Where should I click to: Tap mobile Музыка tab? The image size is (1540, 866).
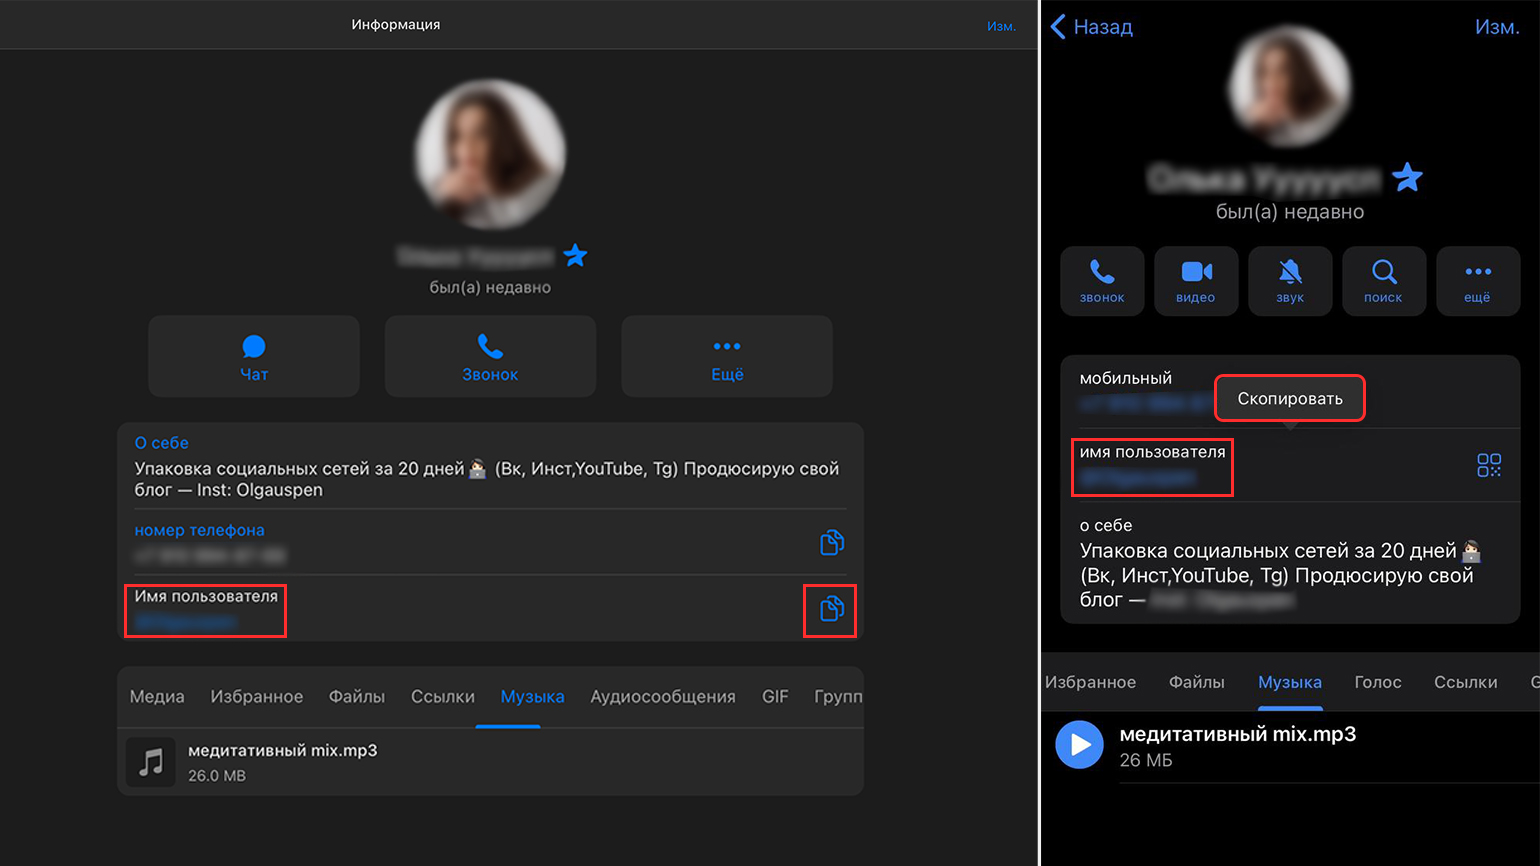coord(1290,682)
